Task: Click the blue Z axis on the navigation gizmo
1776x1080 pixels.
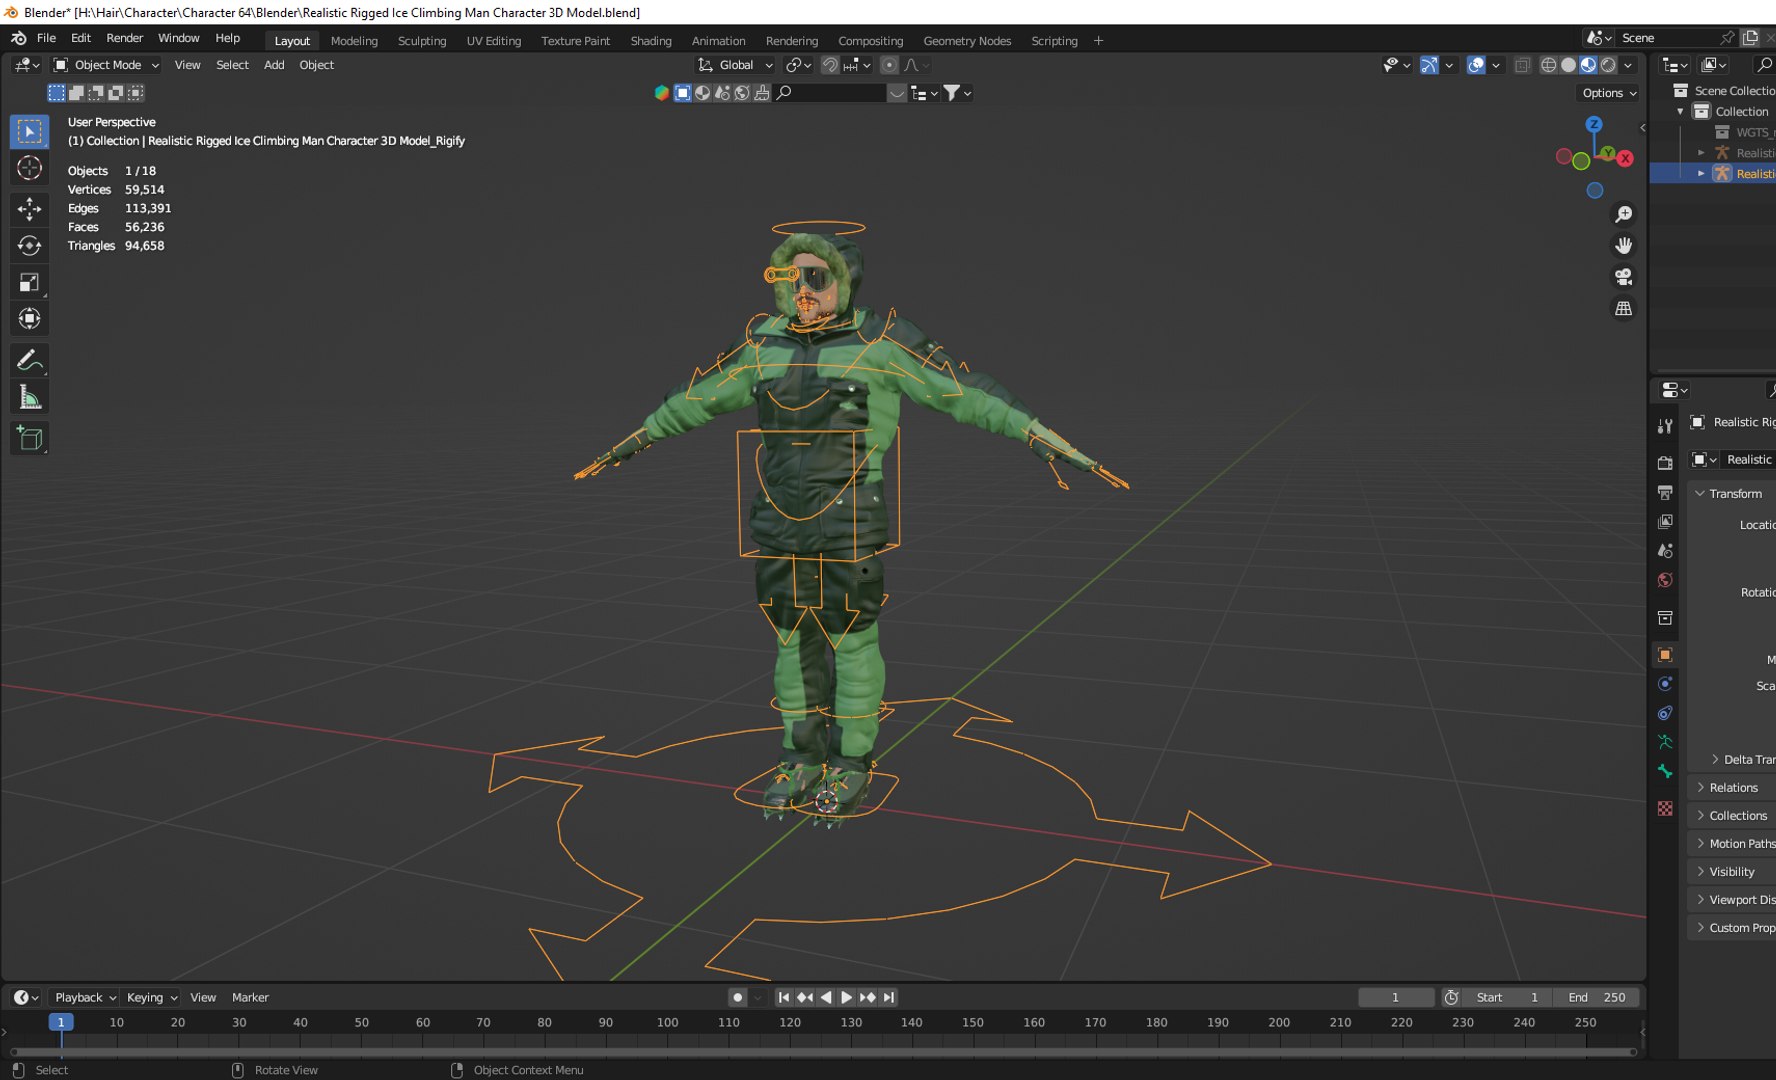Action: tap(1594, 125)
